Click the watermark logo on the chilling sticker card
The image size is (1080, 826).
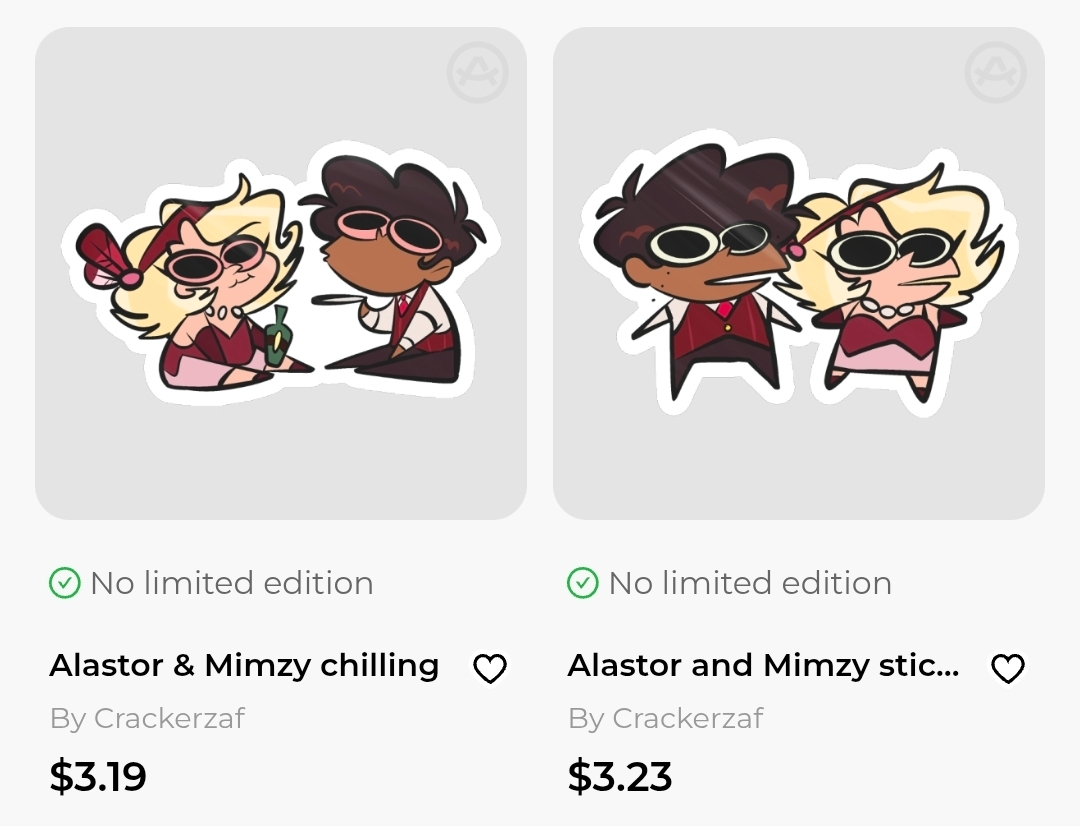(477, 72)
